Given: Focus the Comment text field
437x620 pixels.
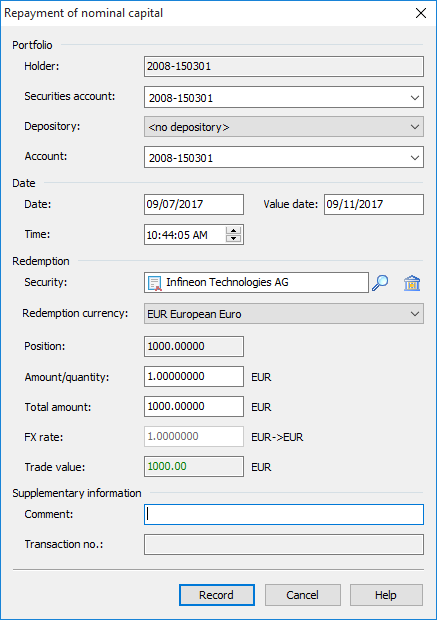Looking at the screenshot, I should 284,514.
